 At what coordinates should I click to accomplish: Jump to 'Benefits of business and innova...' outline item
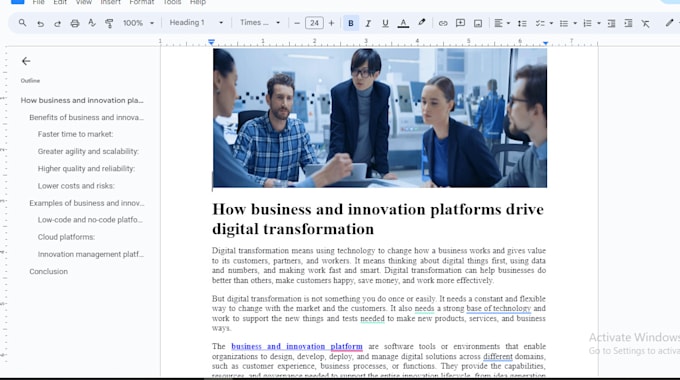86,117
